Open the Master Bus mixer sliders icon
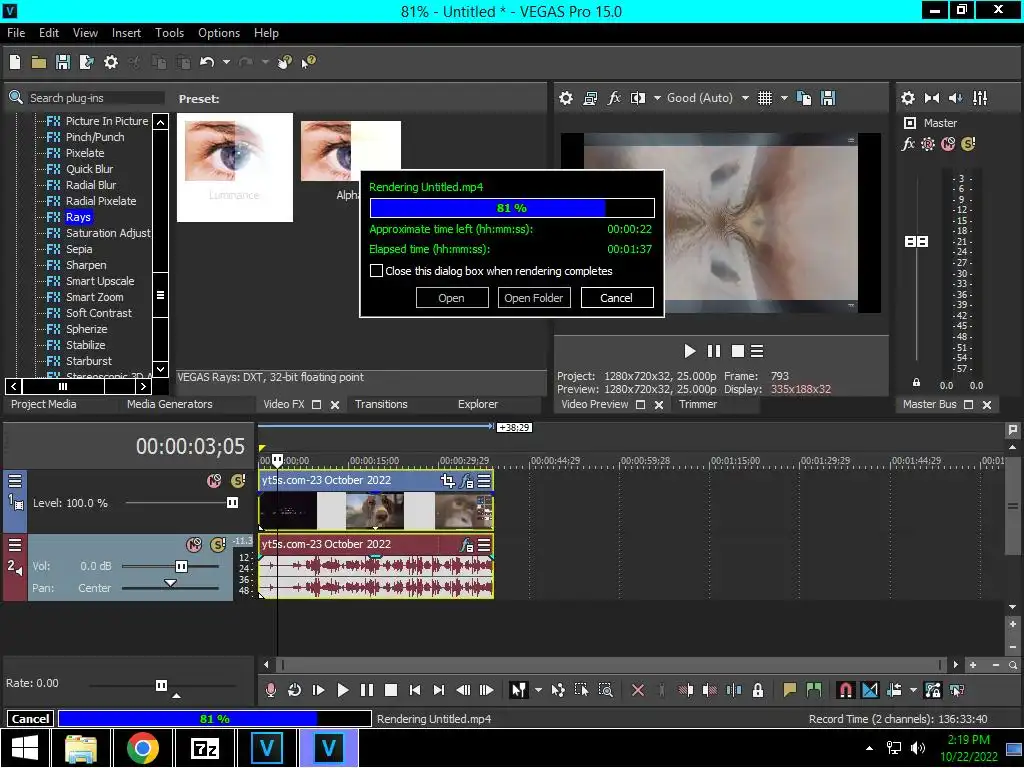The width and height of the screenshot is (1024, 768). 980,98
